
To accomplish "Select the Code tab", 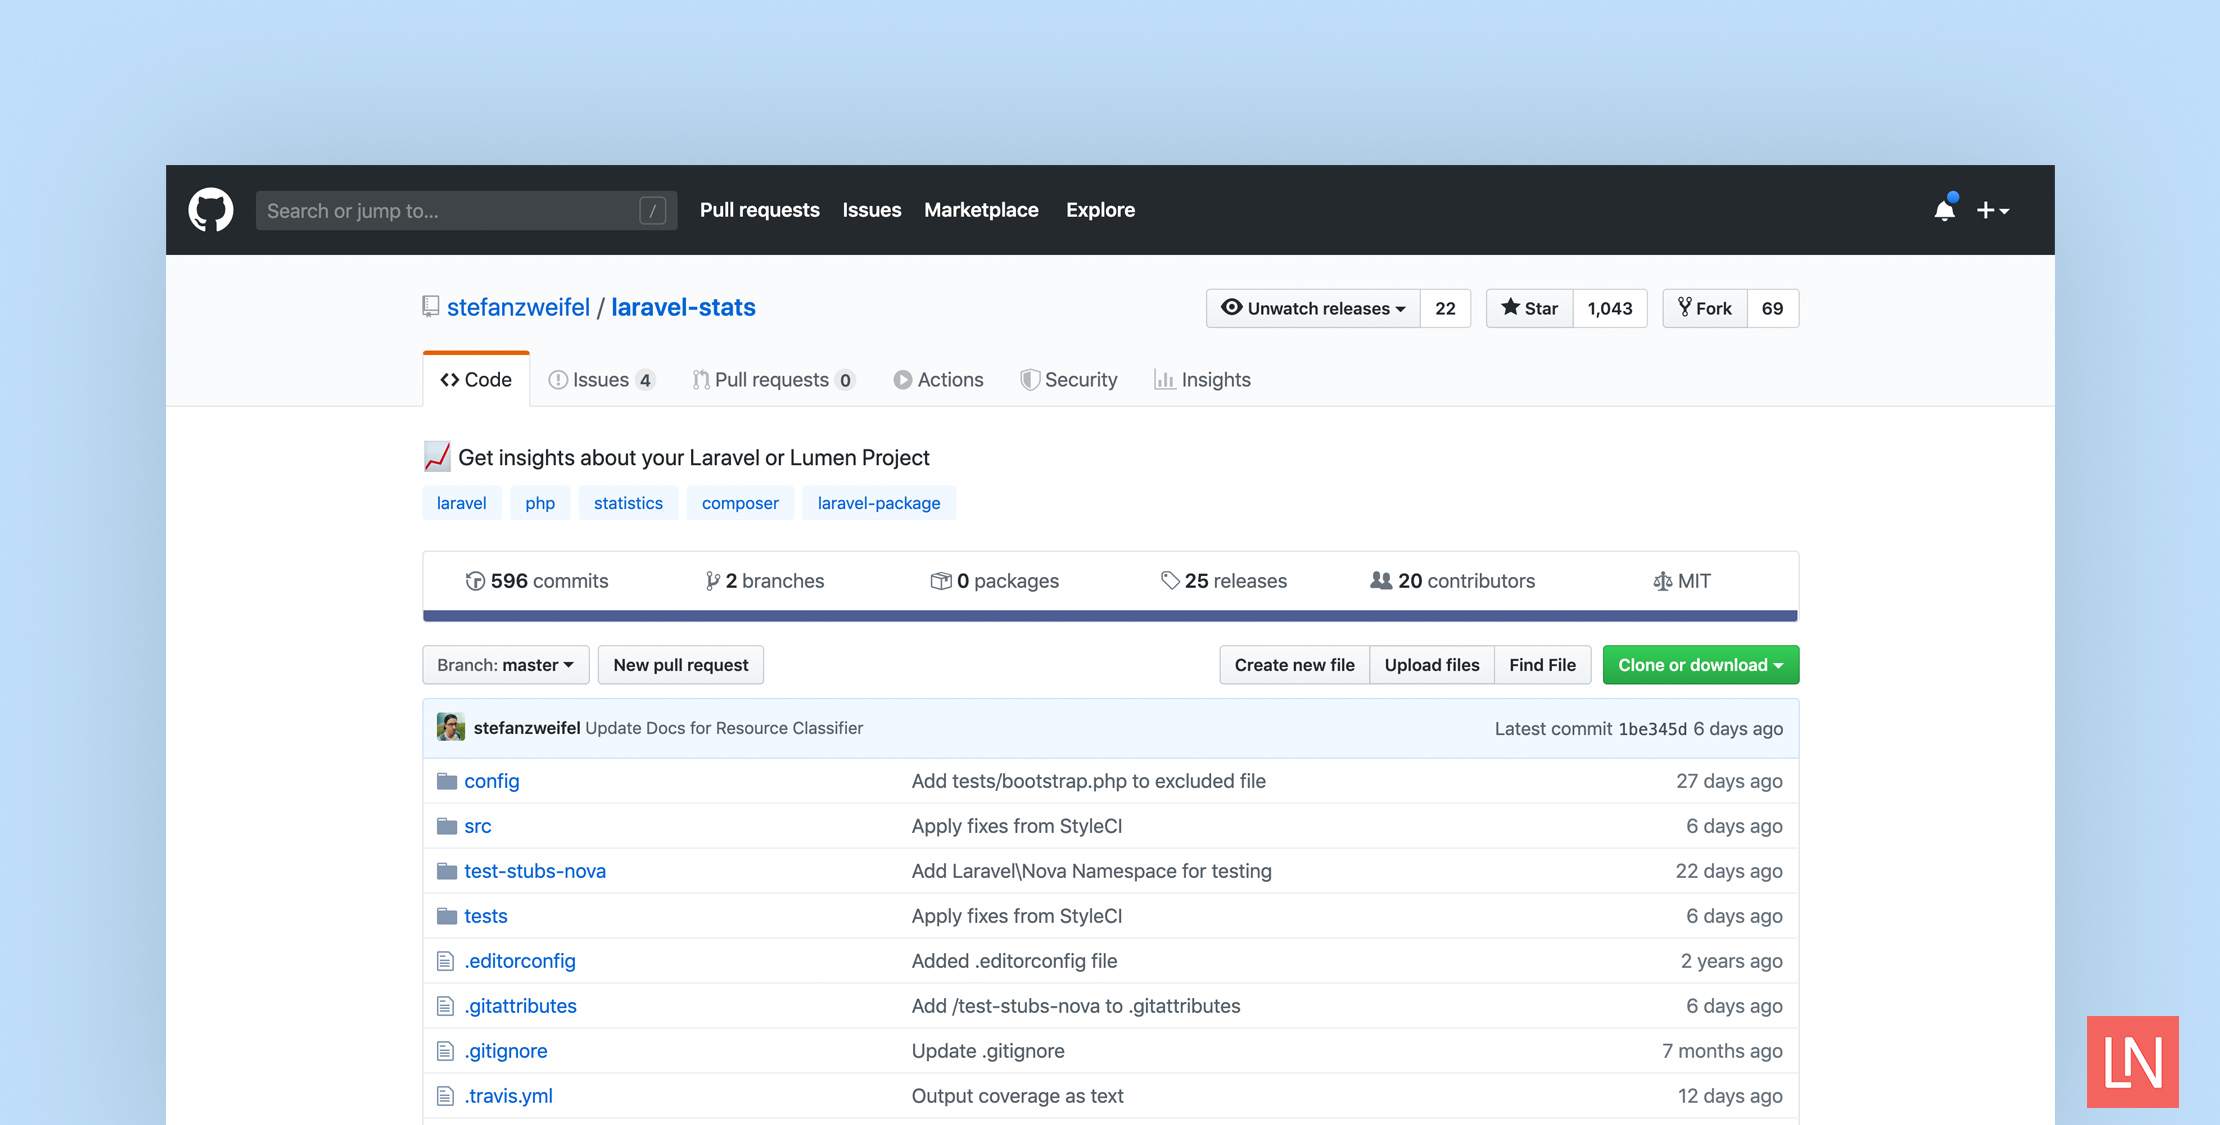I will [x=476, y=380].
